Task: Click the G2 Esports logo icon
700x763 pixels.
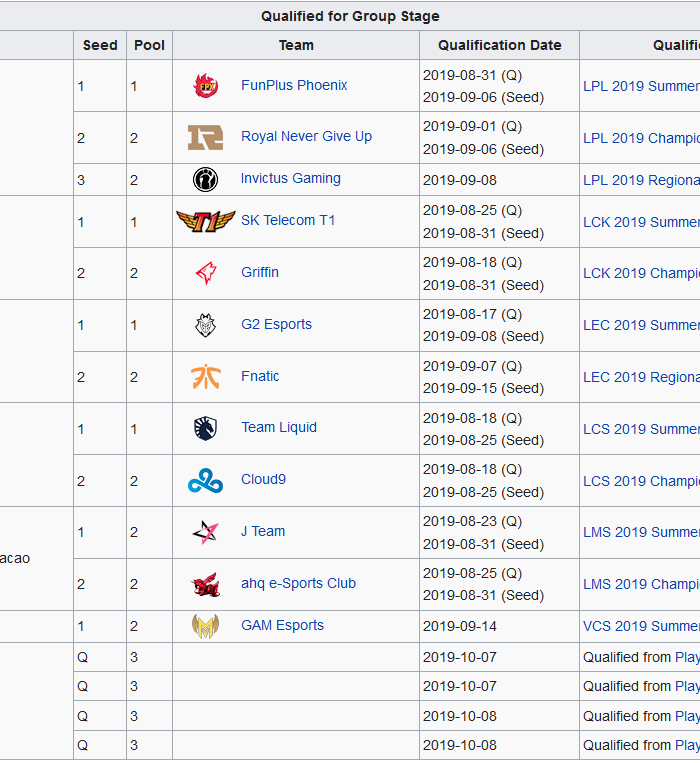Action: click(x=206, y=325)
